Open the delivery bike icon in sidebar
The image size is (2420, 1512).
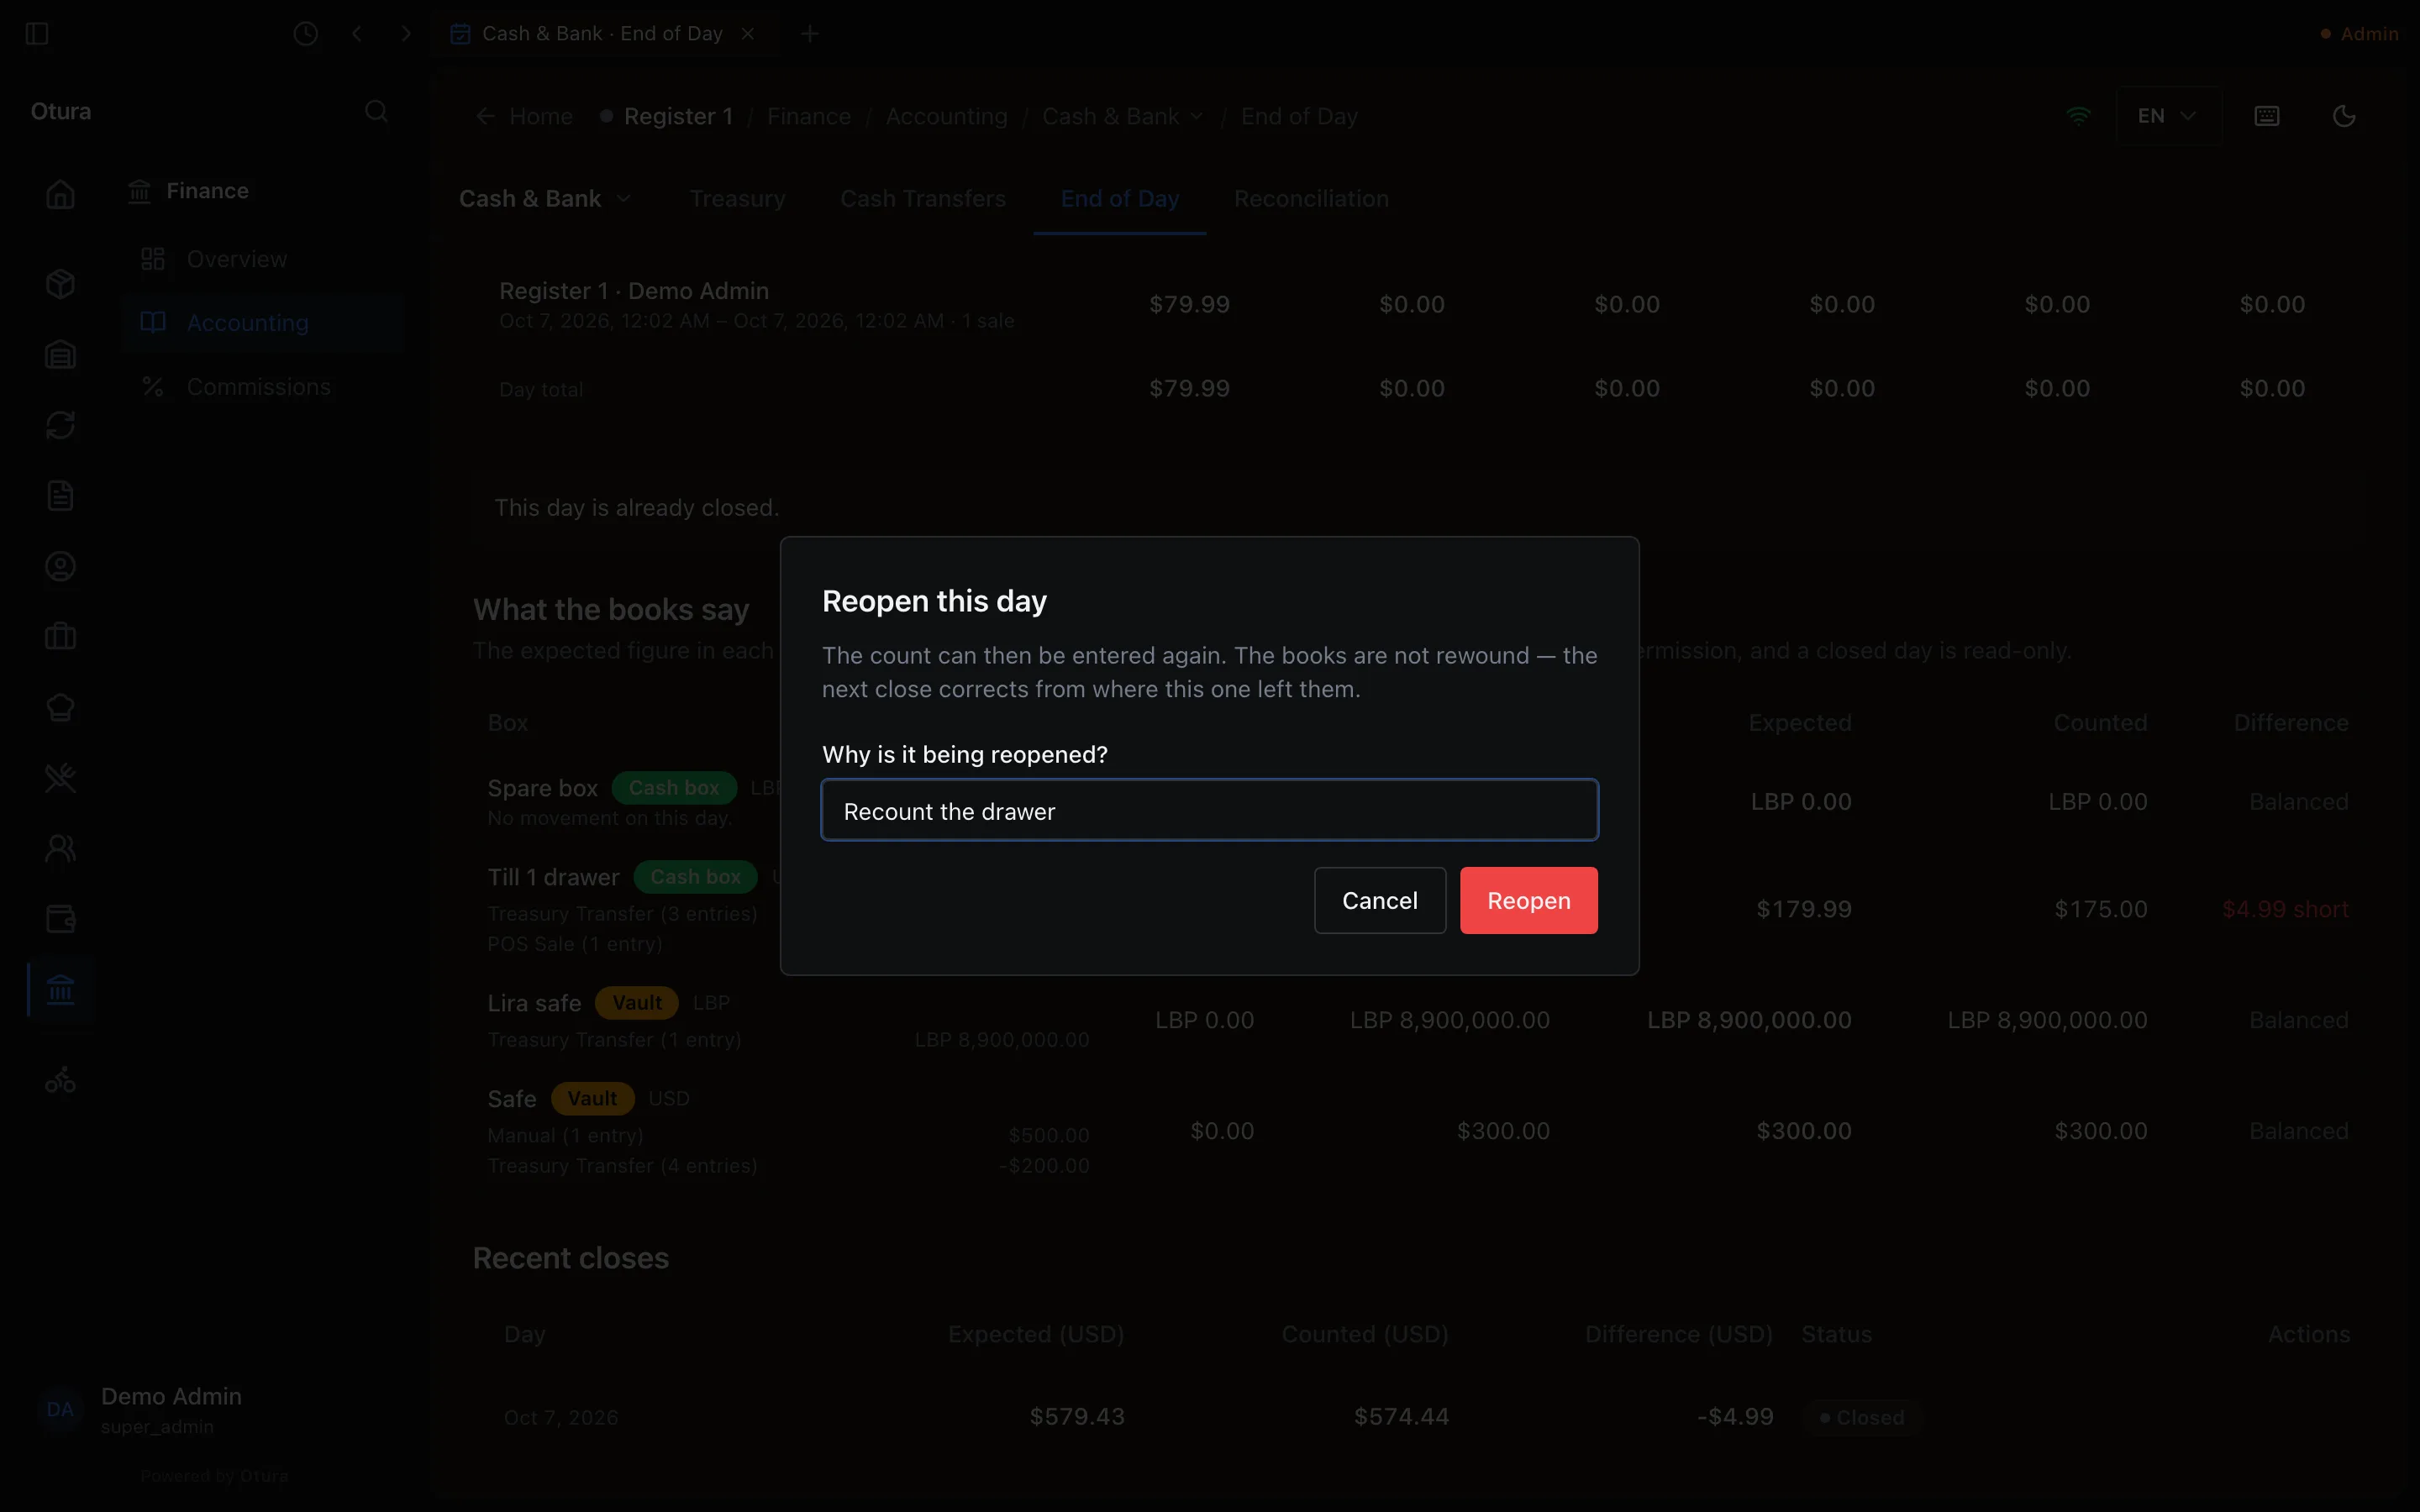click(x=60, y=1080)
